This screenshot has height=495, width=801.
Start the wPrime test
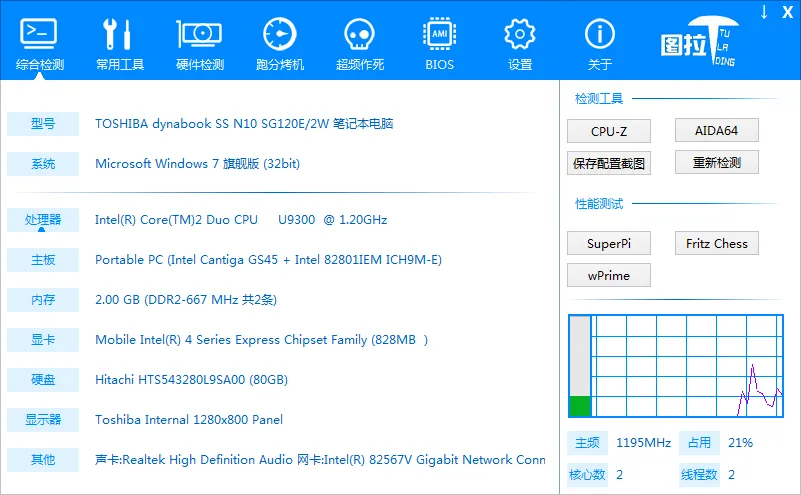pyautogui.click(x=608, y=275)
